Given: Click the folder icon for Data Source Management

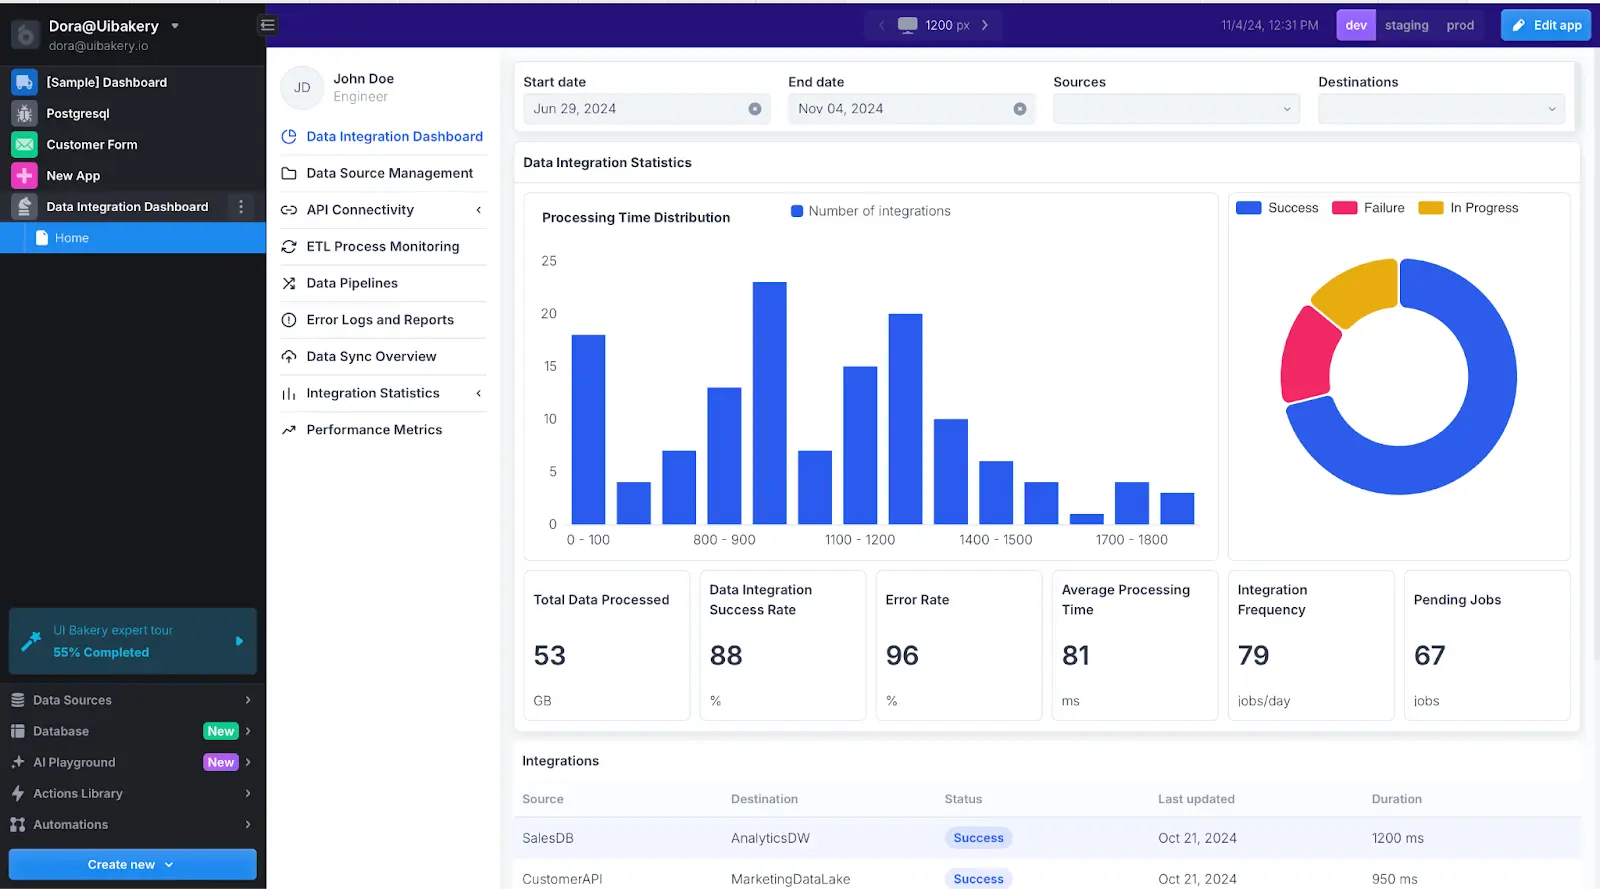Looking at the screenshot, I should pos(289,173).
